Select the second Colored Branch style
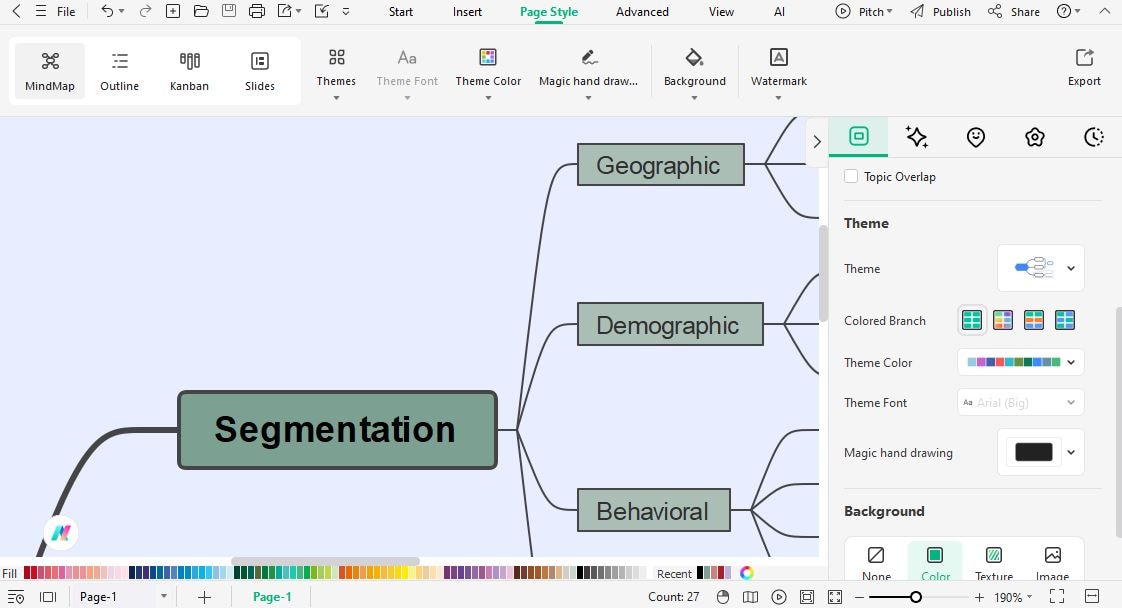 coord(1003,320)
